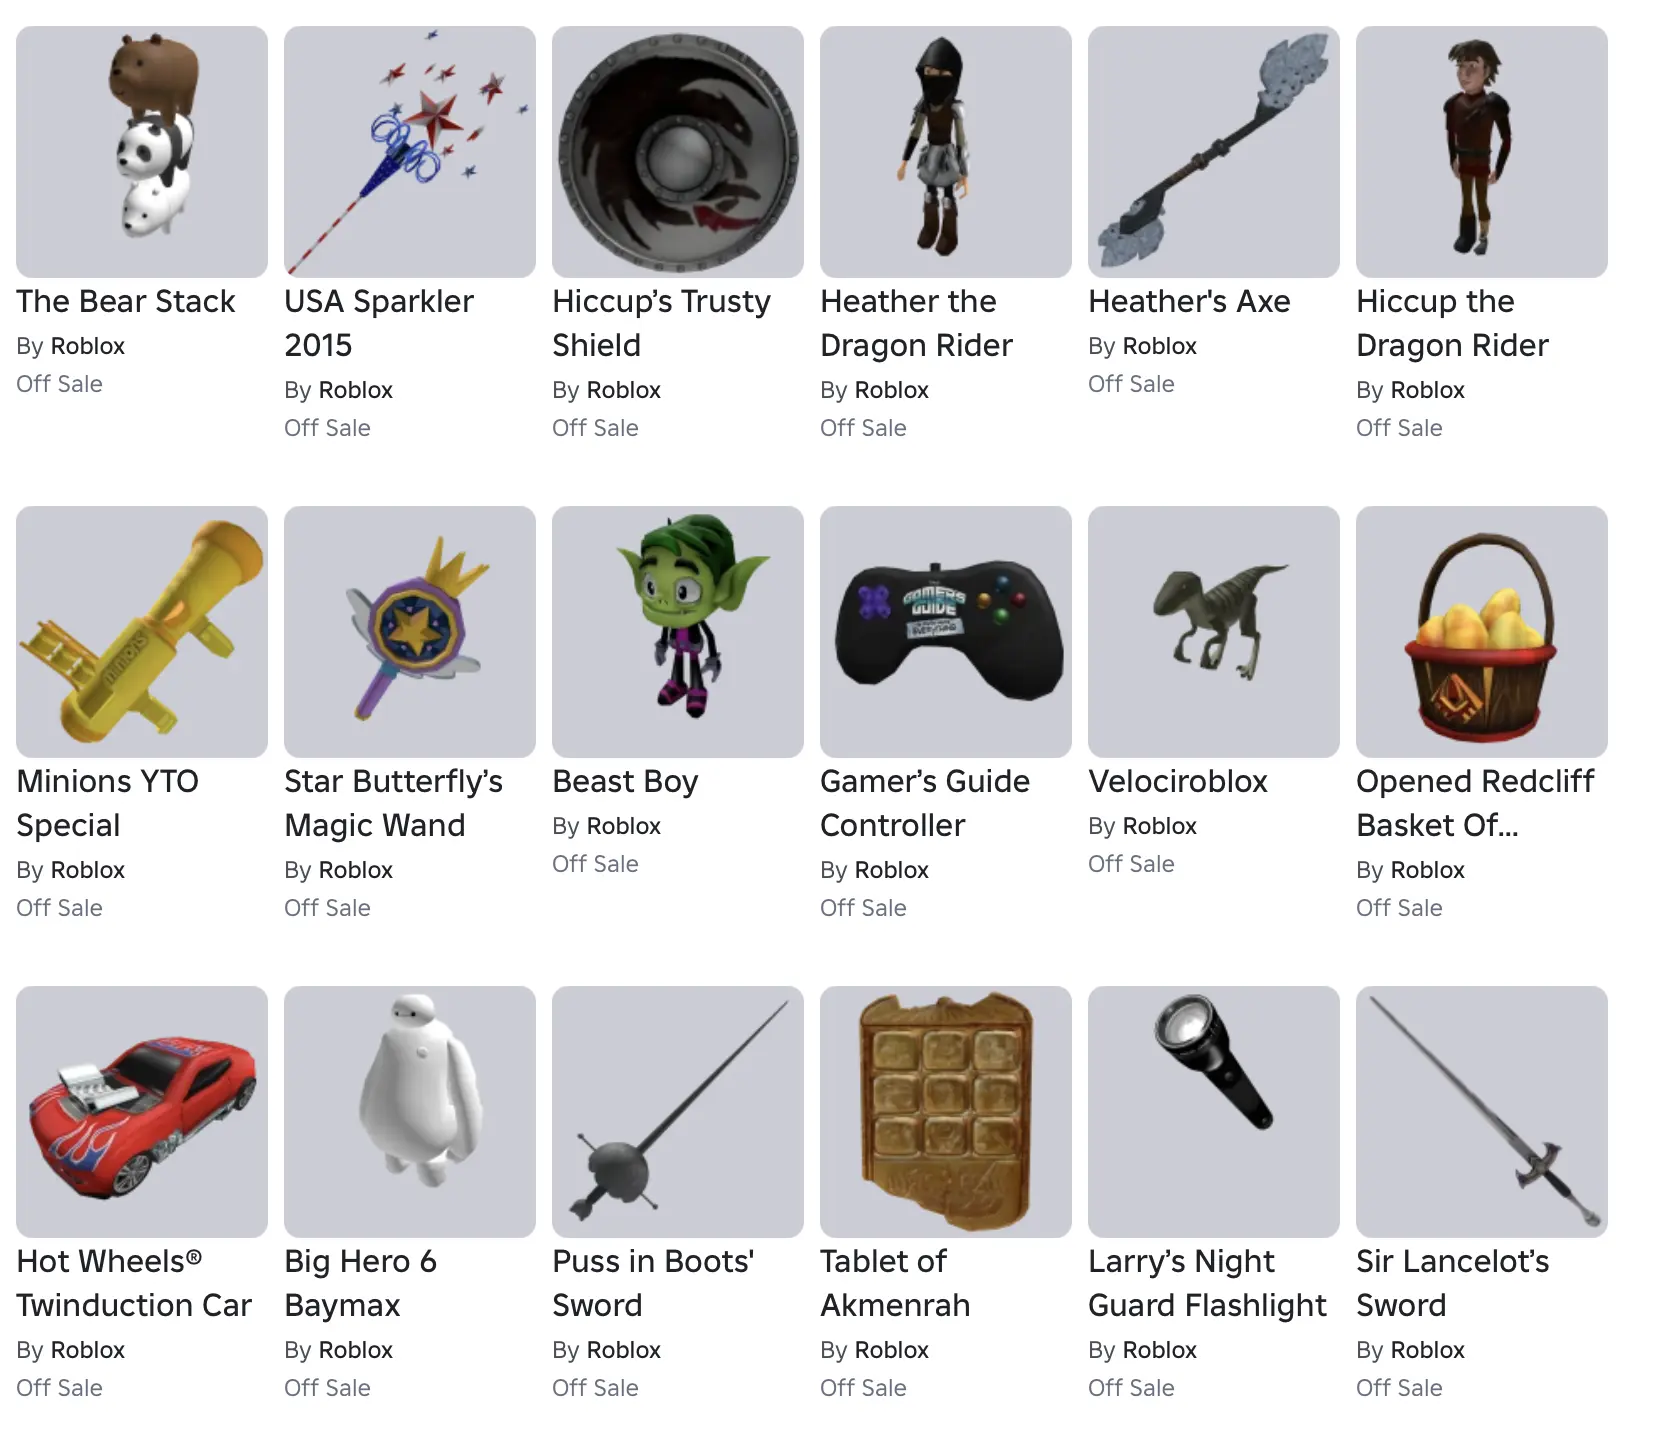Click Hiccup's Trusty Shield image

[678, 152]
